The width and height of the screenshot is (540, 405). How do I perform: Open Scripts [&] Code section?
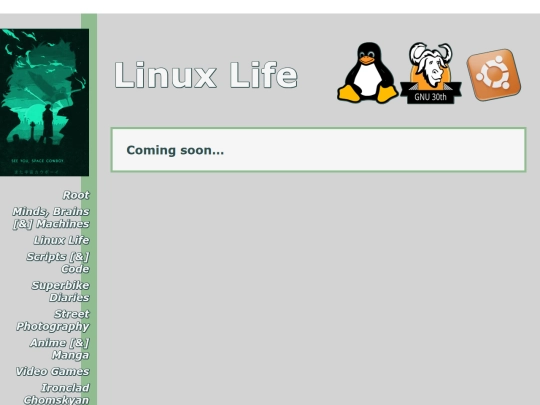tap(58, 263)
